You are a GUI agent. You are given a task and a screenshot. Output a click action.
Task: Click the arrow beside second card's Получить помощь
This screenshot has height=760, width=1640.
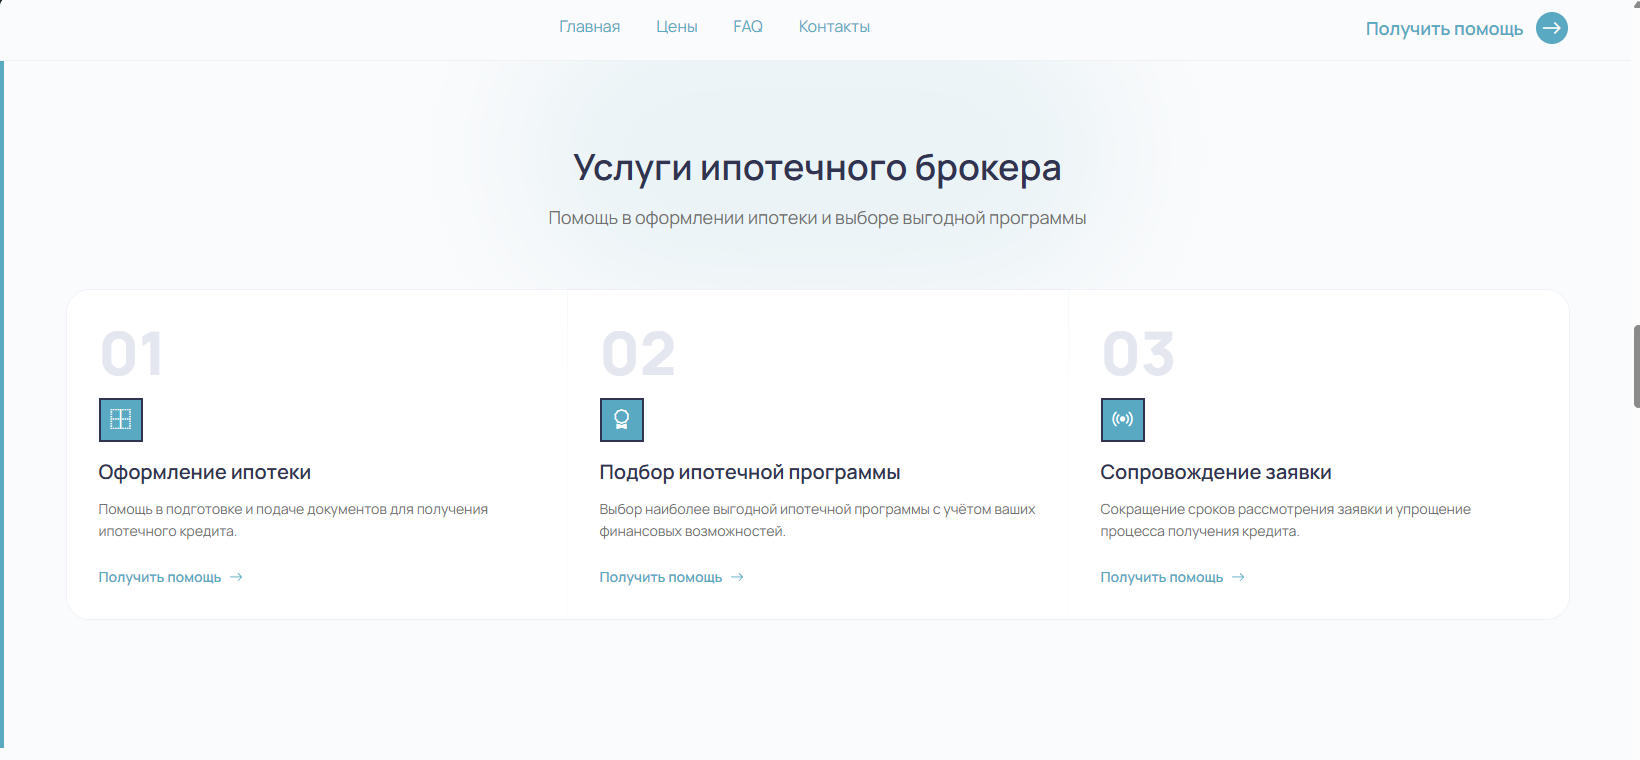(737, 577)
